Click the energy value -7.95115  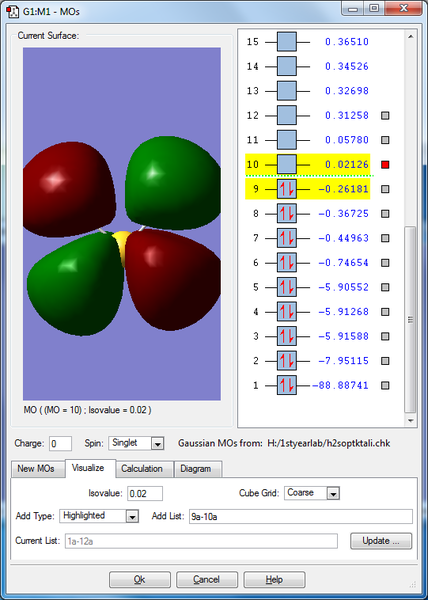(343, 361)
